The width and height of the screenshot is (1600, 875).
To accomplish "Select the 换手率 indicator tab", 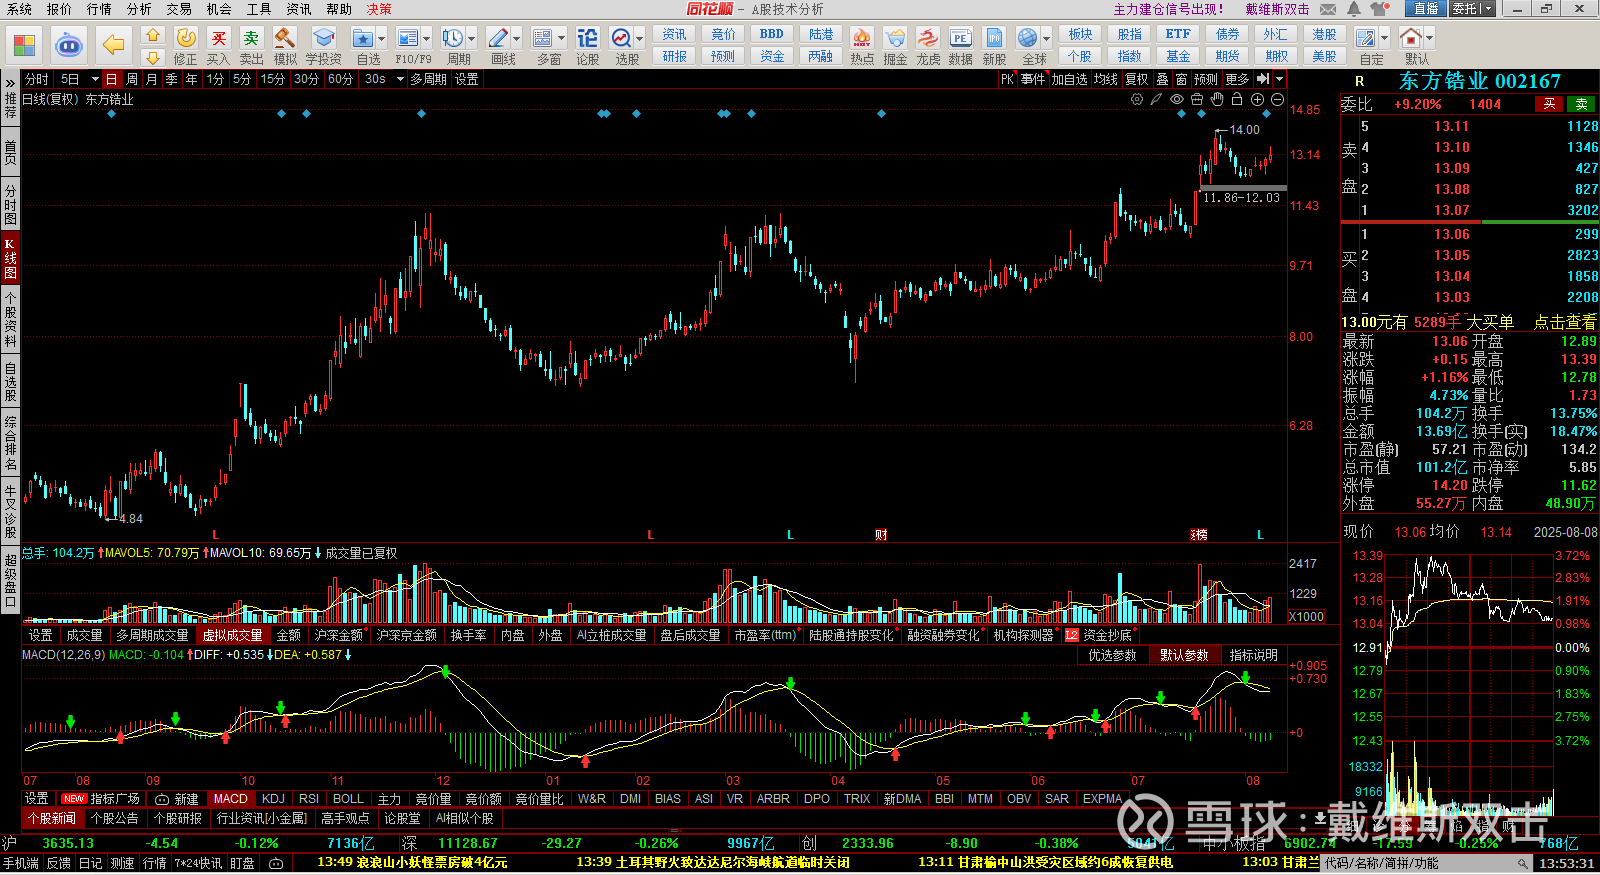I will tap(468, 635).
